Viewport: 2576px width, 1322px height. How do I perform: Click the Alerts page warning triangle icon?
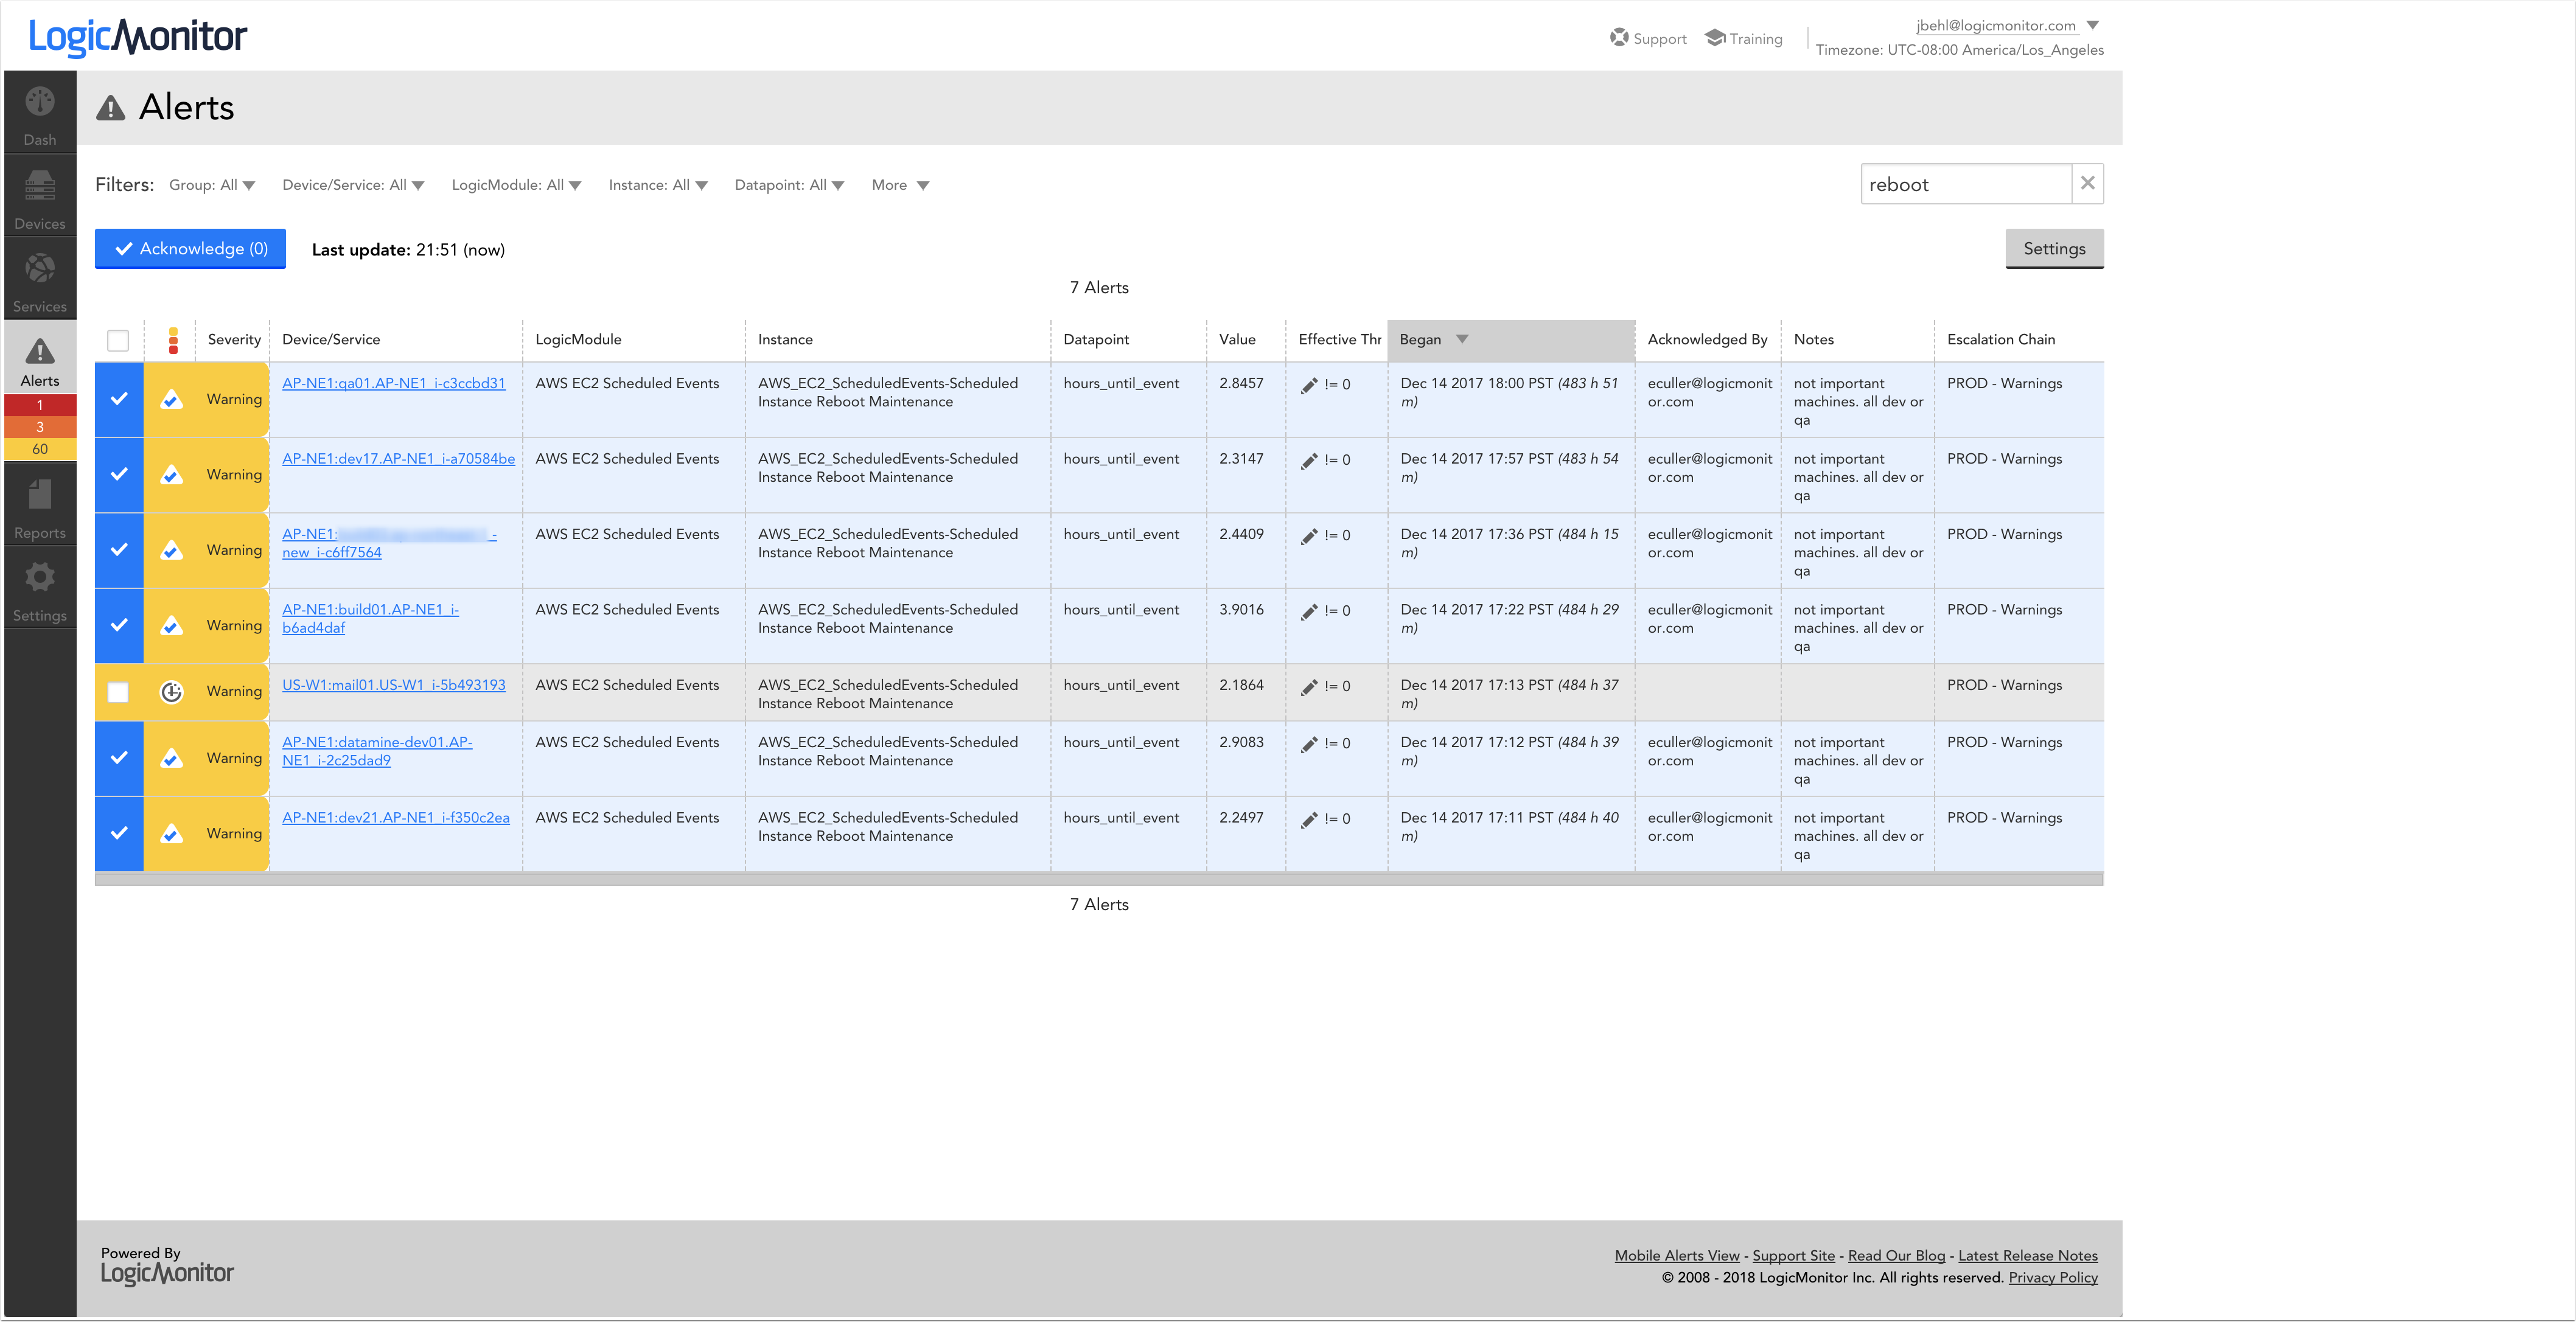pyautogui.click(x=110, y=108)
